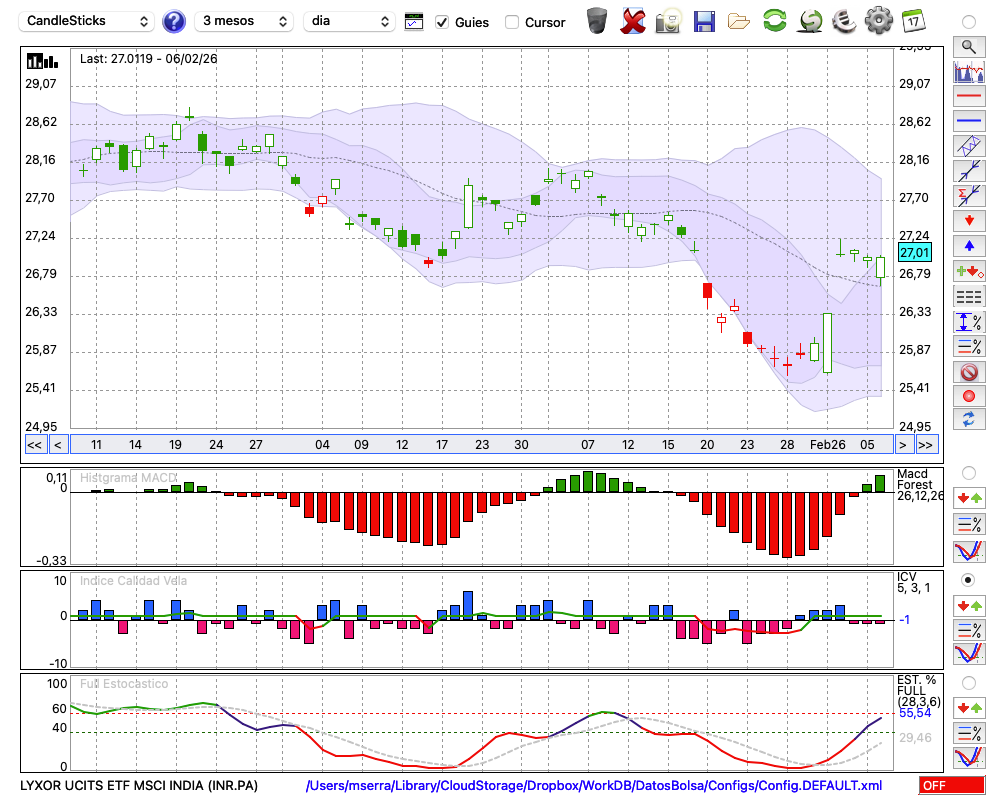Click the green refresh arrows icon
The image size is (1000, 800).
774,21
